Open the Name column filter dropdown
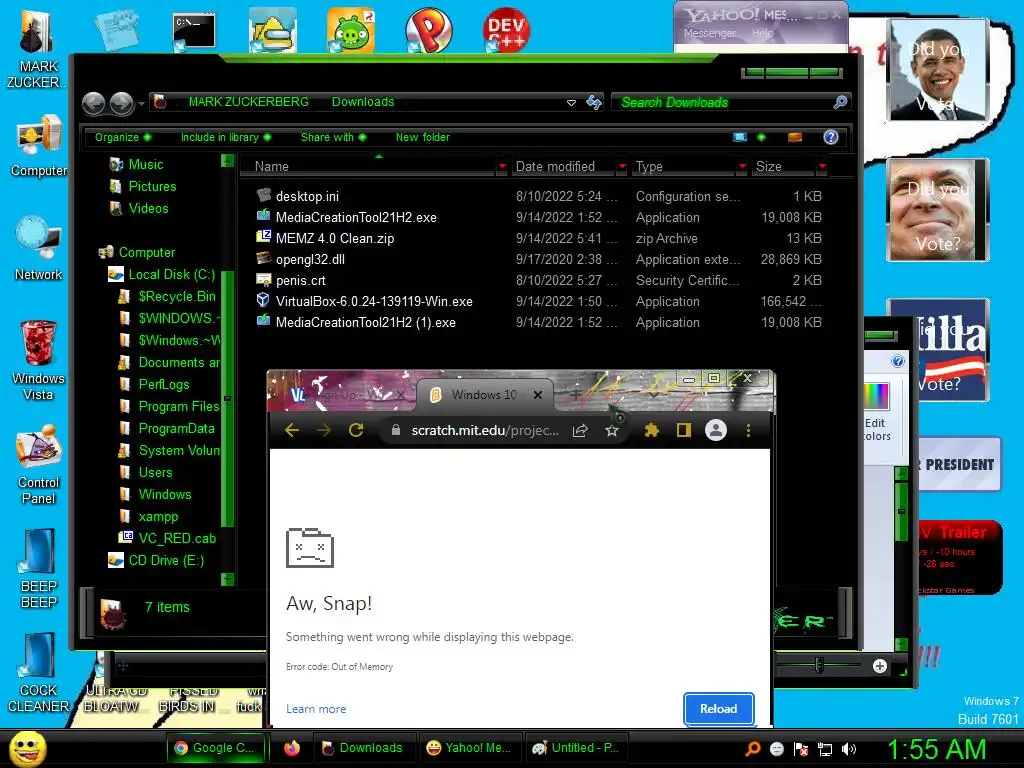This screenshot has height=768, width=1024. [x=502, y=167]
